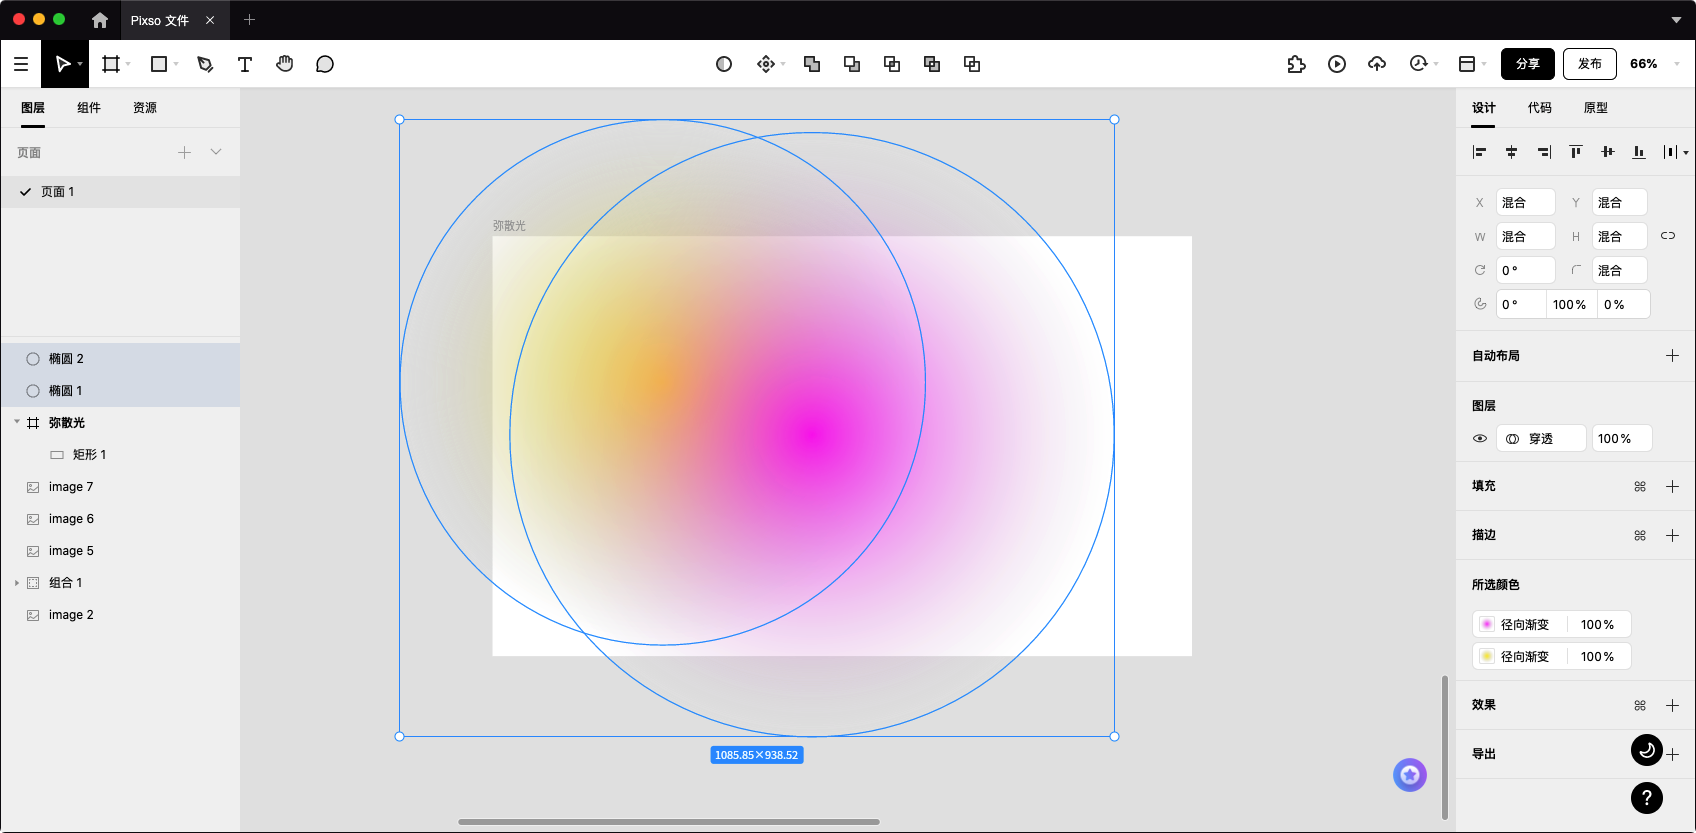Align selection to left edge
Screen dimensions: 1696x833
1480,152
